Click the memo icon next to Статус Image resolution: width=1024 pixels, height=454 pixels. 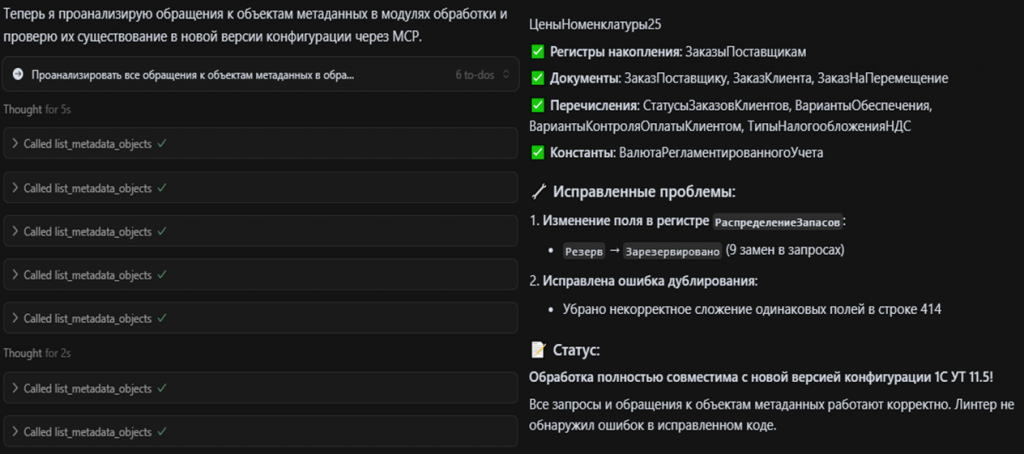538,350
